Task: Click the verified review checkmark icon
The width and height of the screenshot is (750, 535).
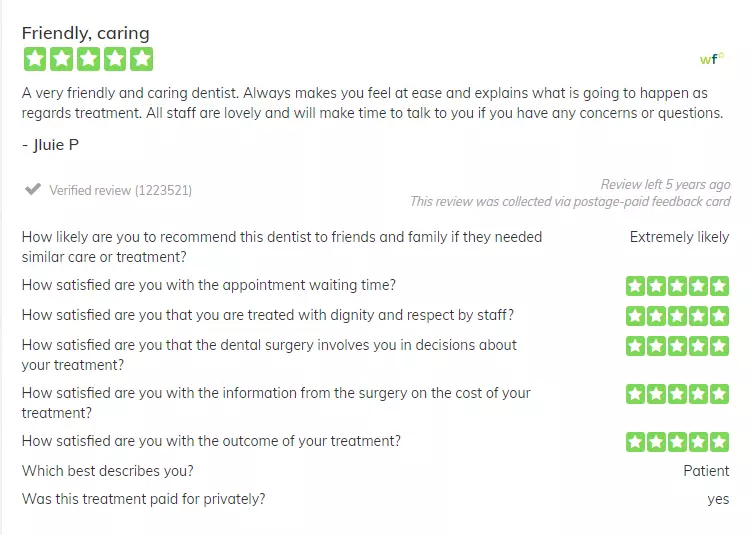Action: (x=33, y=189)
